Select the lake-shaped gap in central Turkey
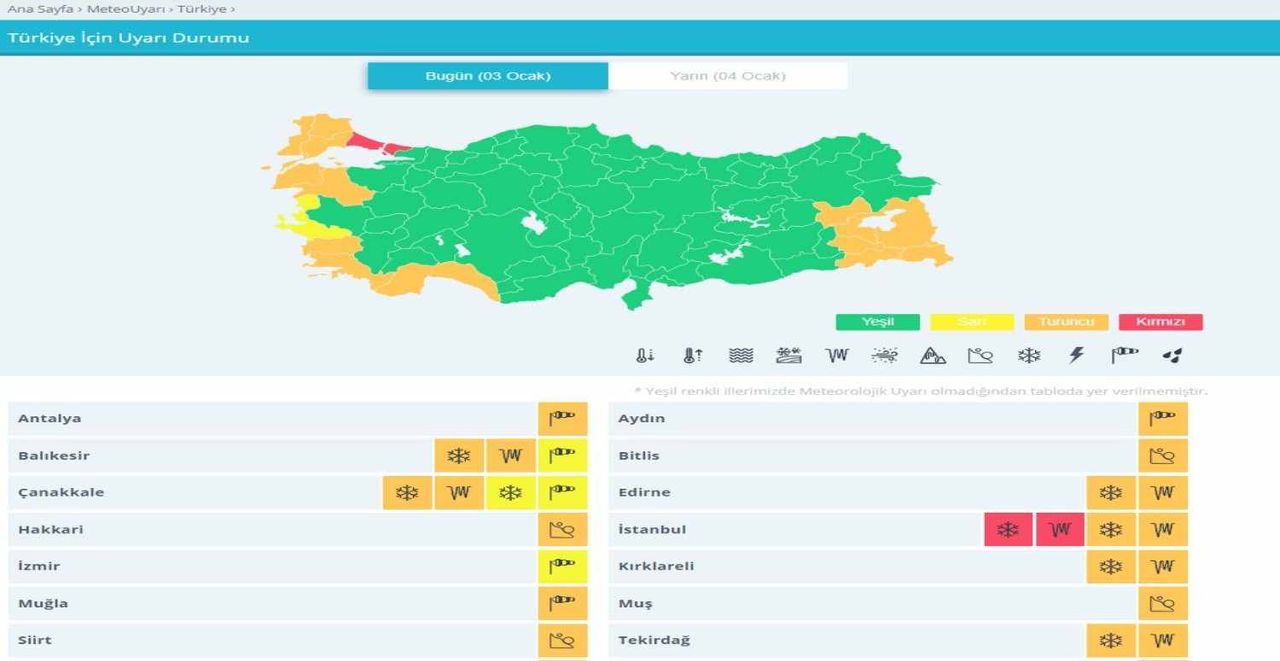 click(x=534, y=222)
